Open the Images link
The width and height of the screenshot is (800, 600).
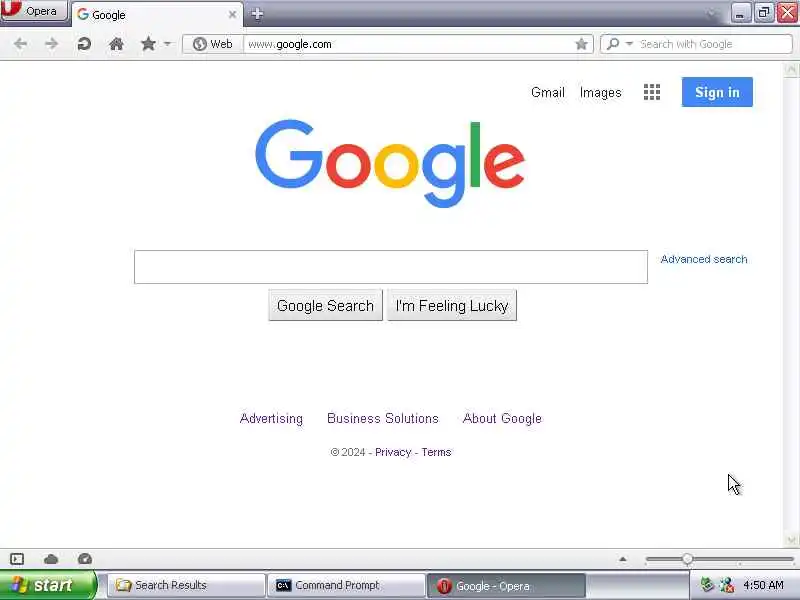601,93
